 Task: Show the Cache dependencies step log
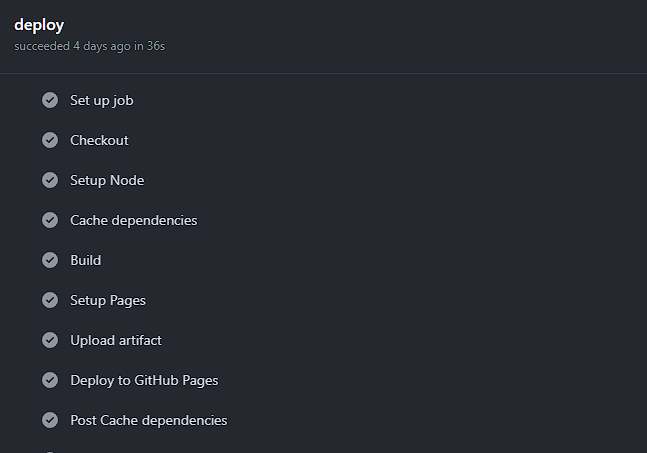coord(133,220)
